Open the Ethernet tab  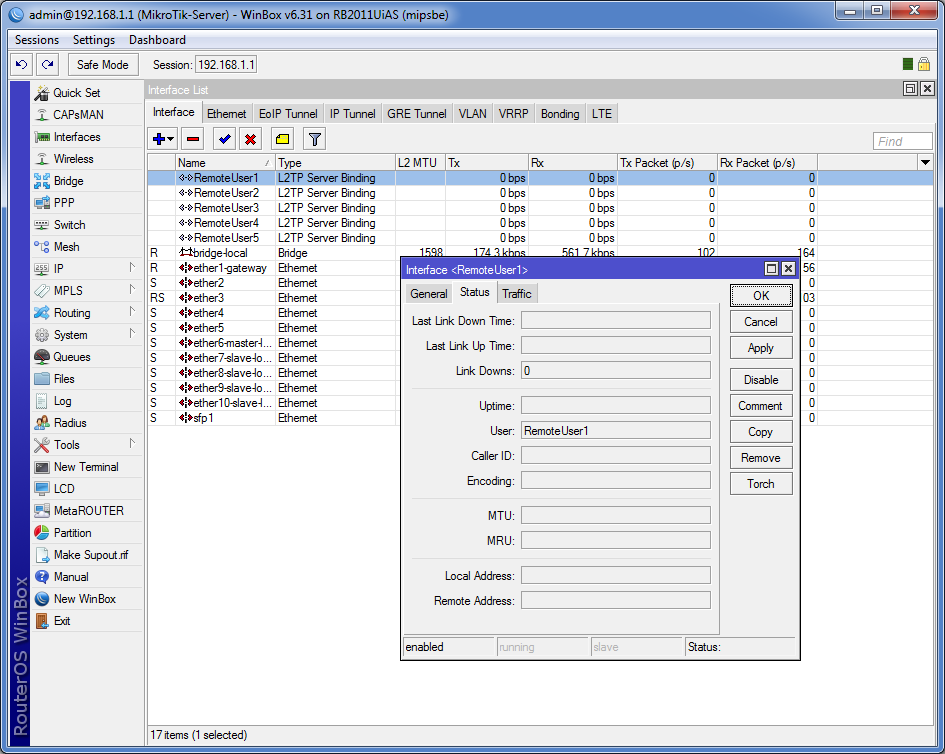[x=227, y=113]
